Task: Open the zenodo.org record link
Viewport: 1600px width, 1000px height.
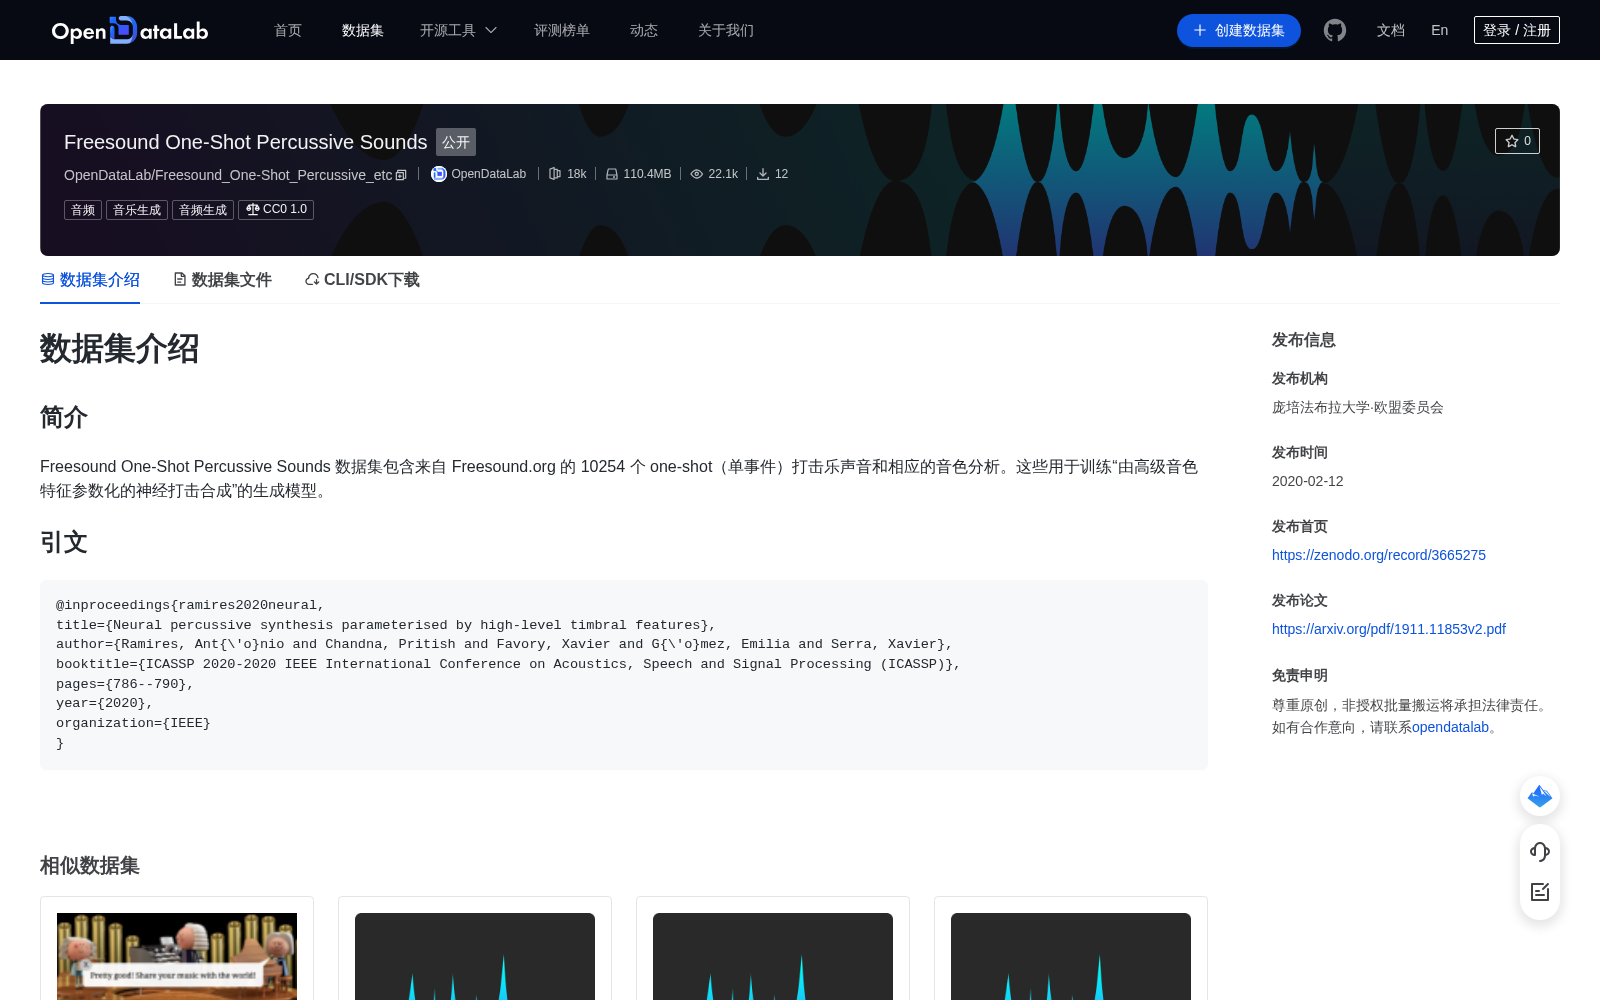Action: pyautogui.click(x=1379, y=555)
